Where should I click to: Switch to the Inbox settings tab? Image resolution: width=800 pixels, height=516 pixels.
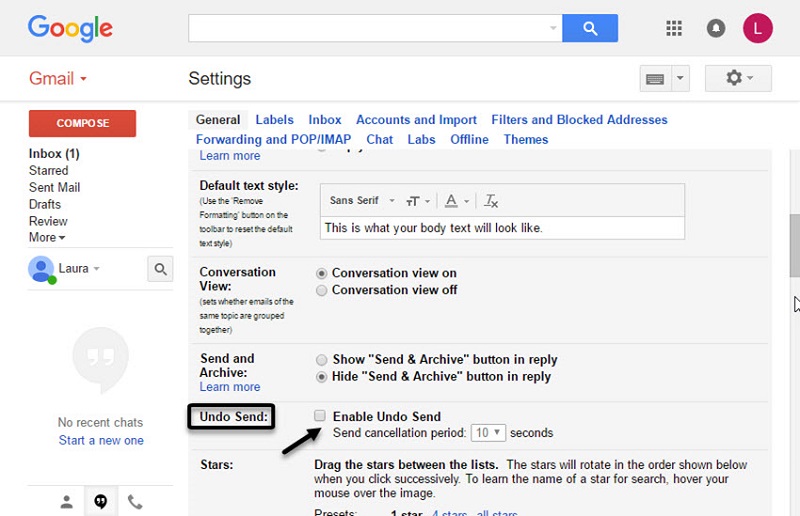pyautogui.click(x=324, y=120)
